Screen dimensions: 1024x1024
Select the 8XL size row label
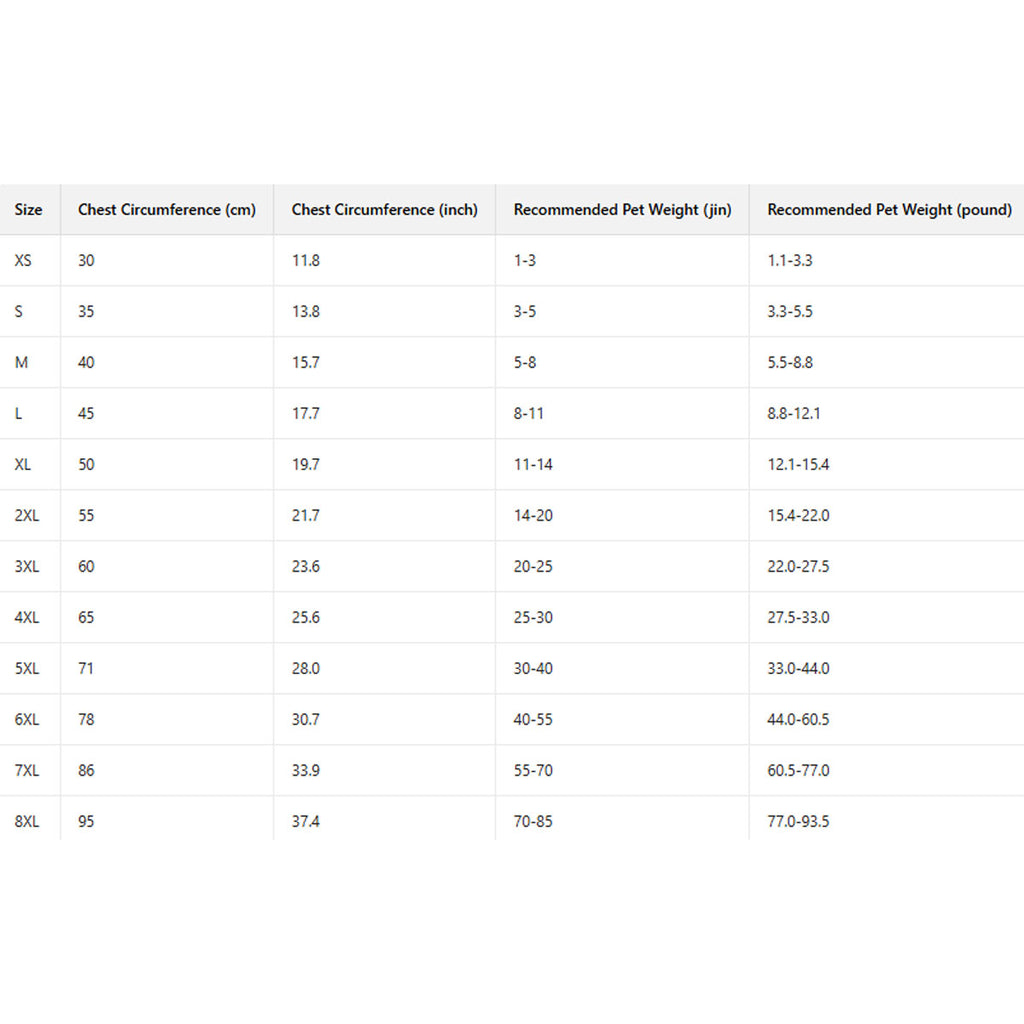click(27, 821)
